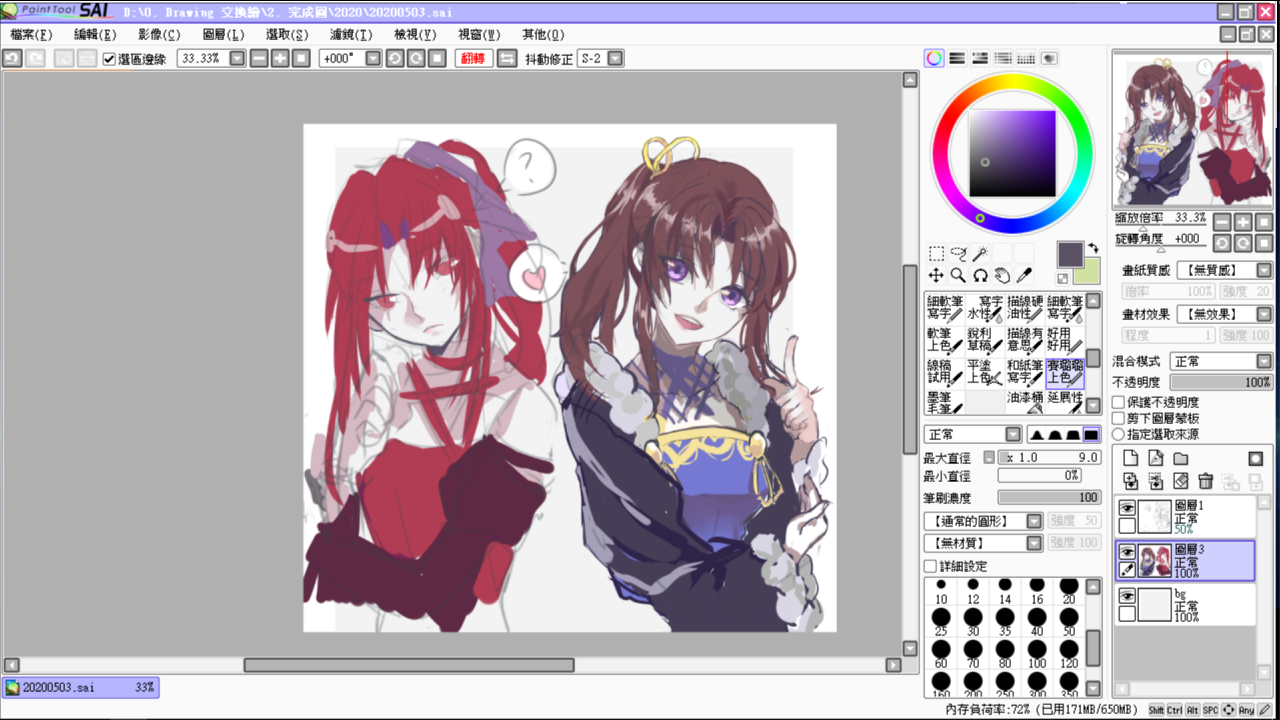The width and height of the screenshot is (1280, 720).
Task: Enable 剪下圖層蒙板 checkbox
Action: [1119, 418]
